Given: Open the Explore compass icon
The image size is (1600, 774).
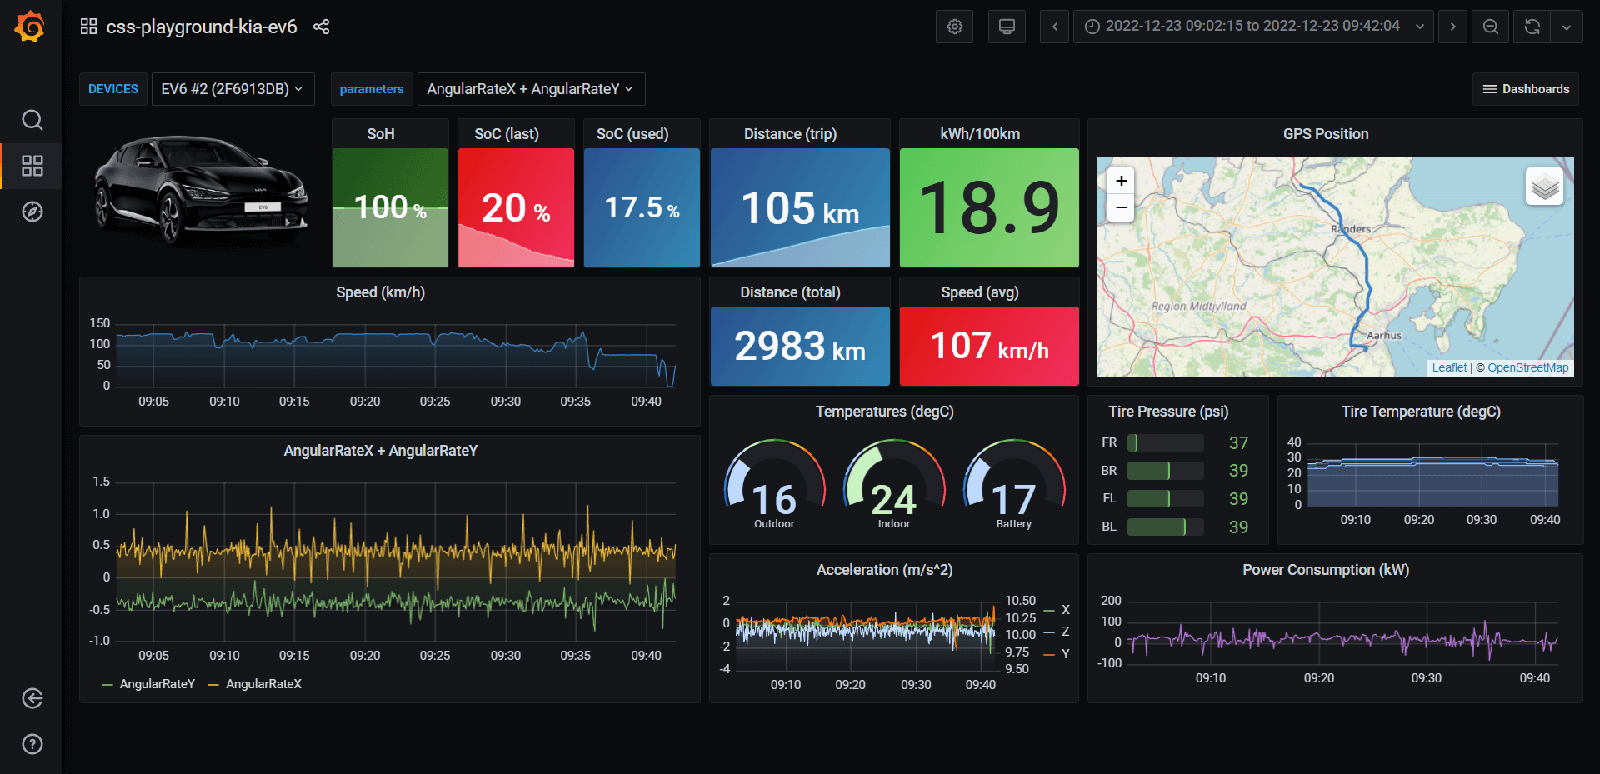Looking at the screenshot, I should coord(32,212).
